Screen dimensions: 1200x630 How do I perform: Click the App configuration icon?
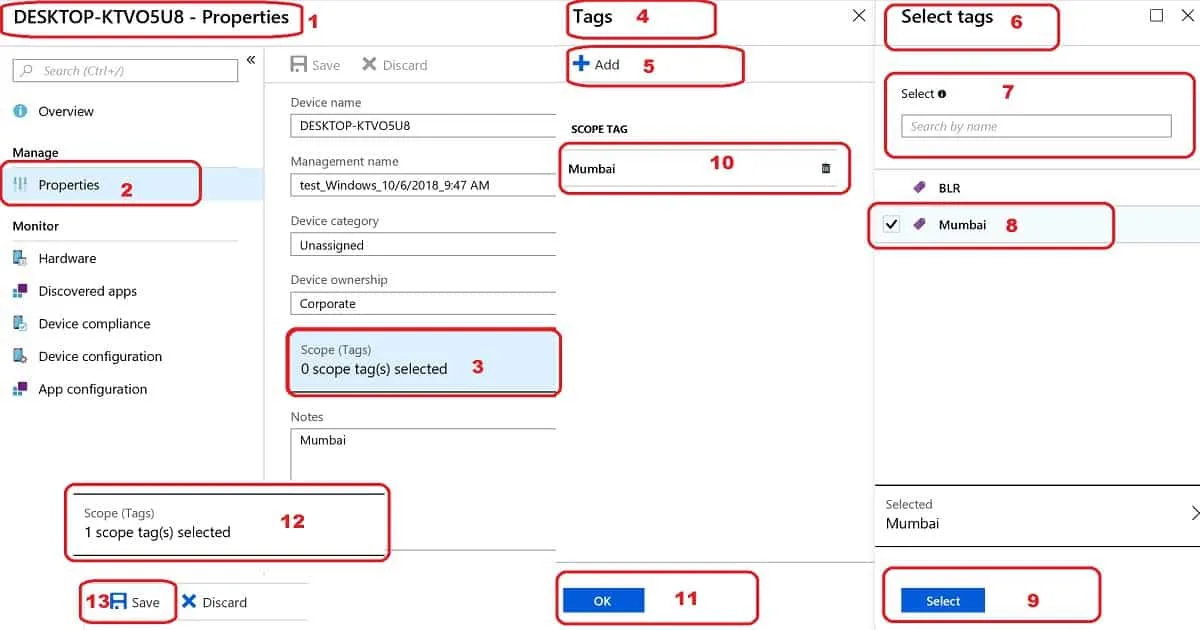point(20,389)
